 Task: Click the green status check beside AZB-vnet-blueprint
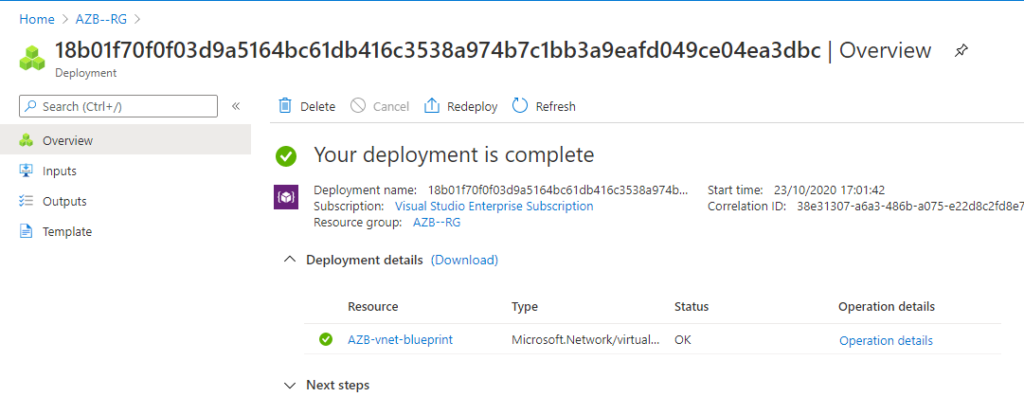click(x=326, y=340)
